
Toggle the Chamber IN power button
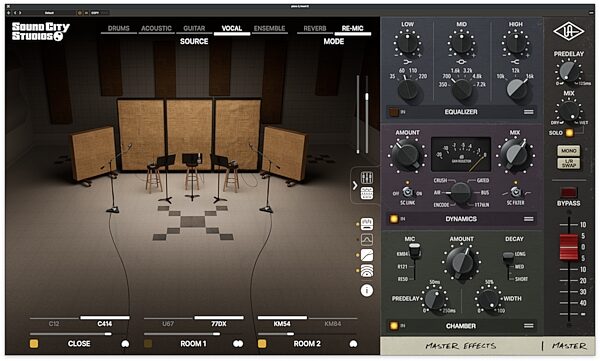[393, 326]
